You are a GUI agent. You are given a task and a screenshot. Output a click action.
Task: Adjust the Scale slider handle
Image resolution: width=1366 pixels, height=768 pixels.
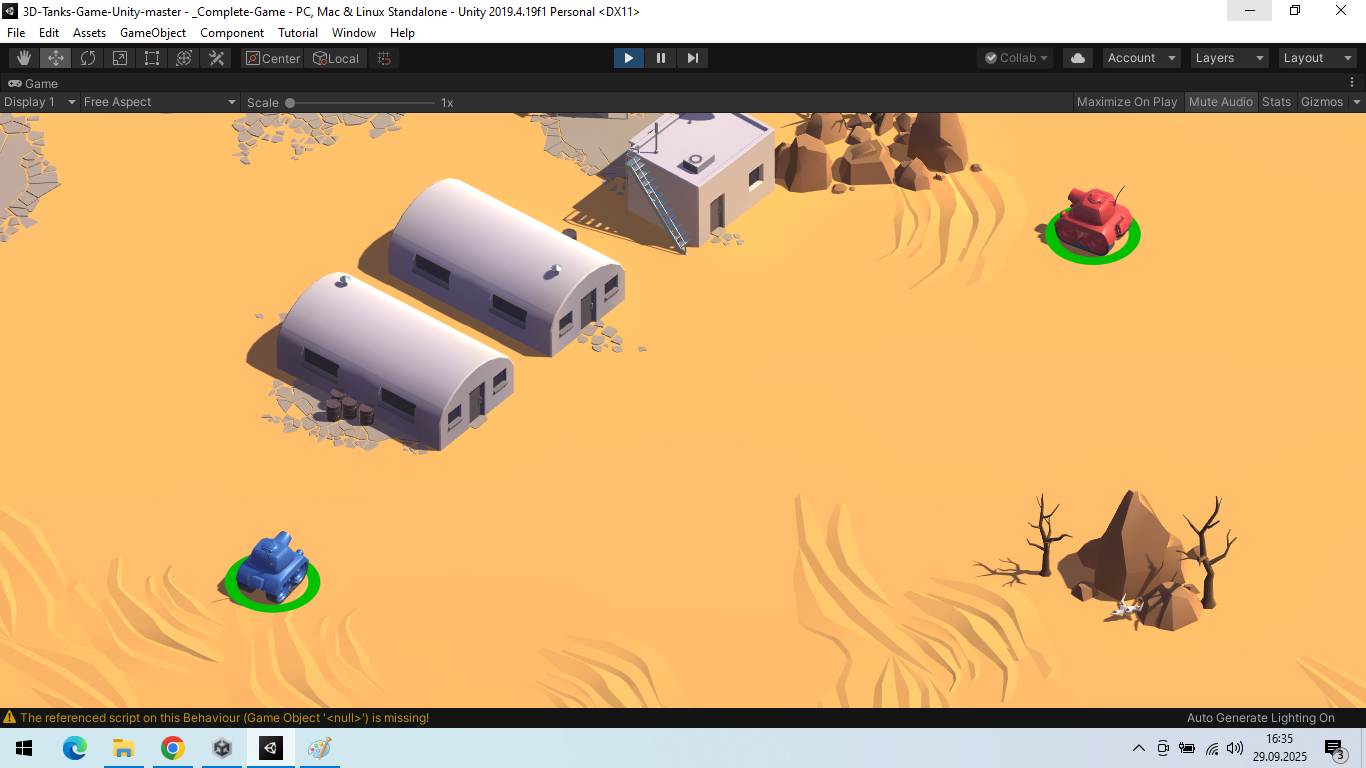click(290, 102)
